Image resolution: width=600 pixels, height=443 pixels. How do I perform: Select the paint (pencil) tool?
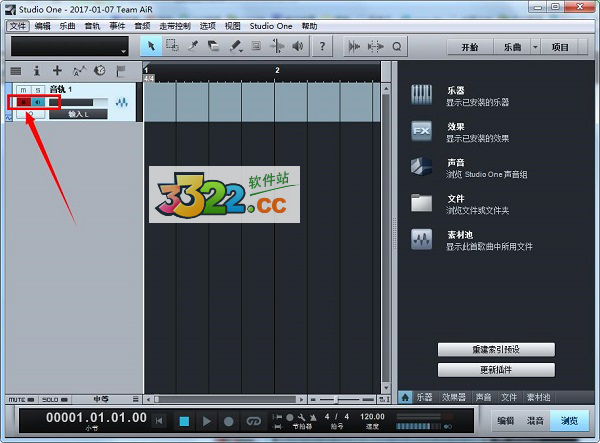coord(236,46)
